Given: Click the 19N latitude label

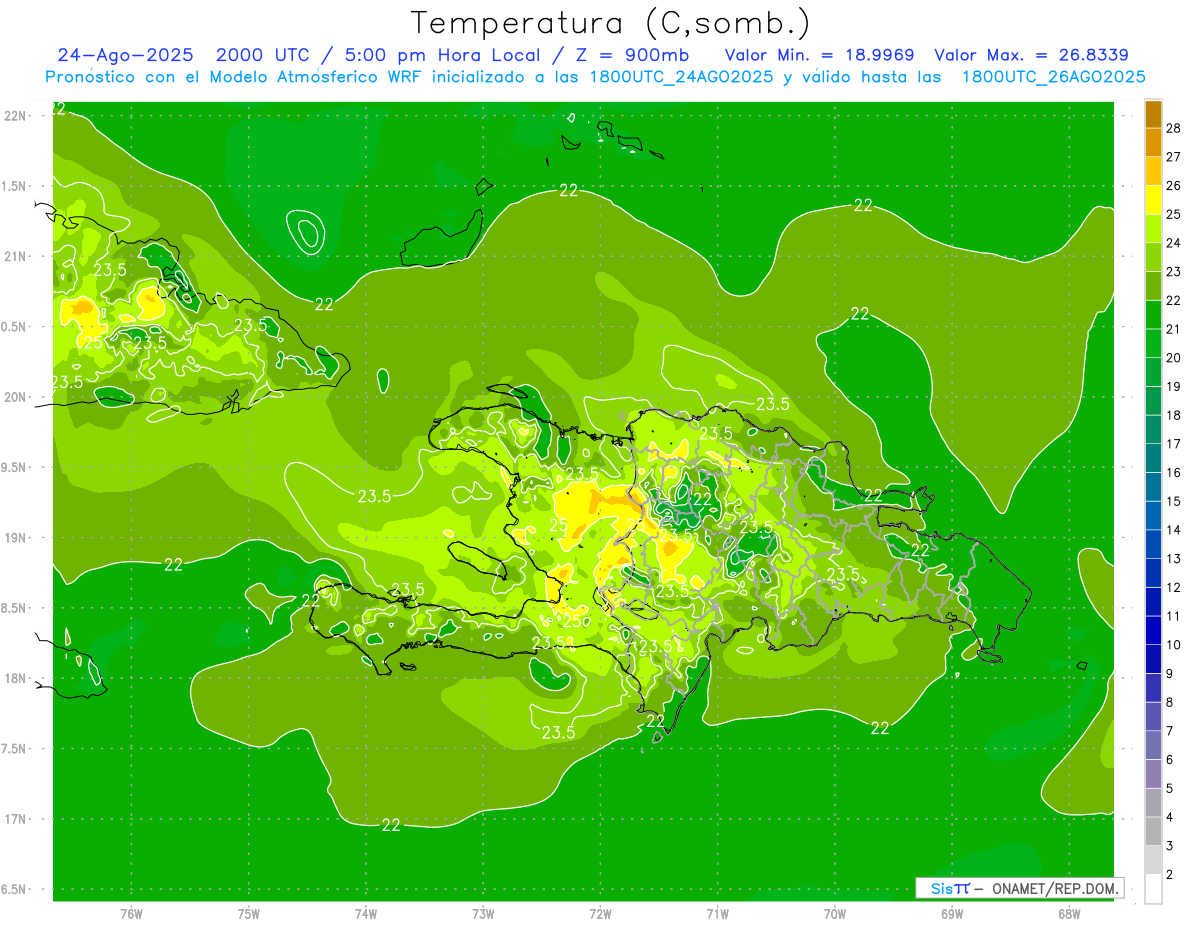Looking at the screenshot, I should (17, 538).
